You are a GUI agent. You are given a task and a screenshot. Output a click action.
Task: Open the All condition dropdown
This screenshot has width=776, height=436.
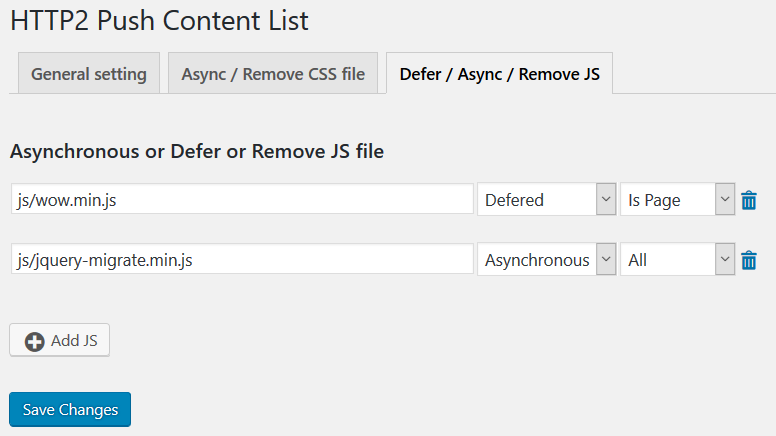668,260
